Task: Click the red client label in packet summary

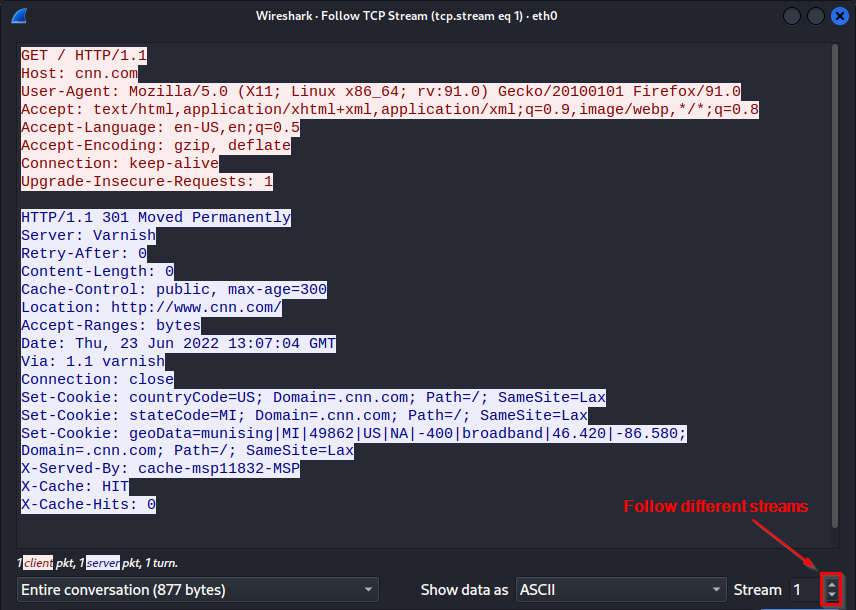Action: 38,564
